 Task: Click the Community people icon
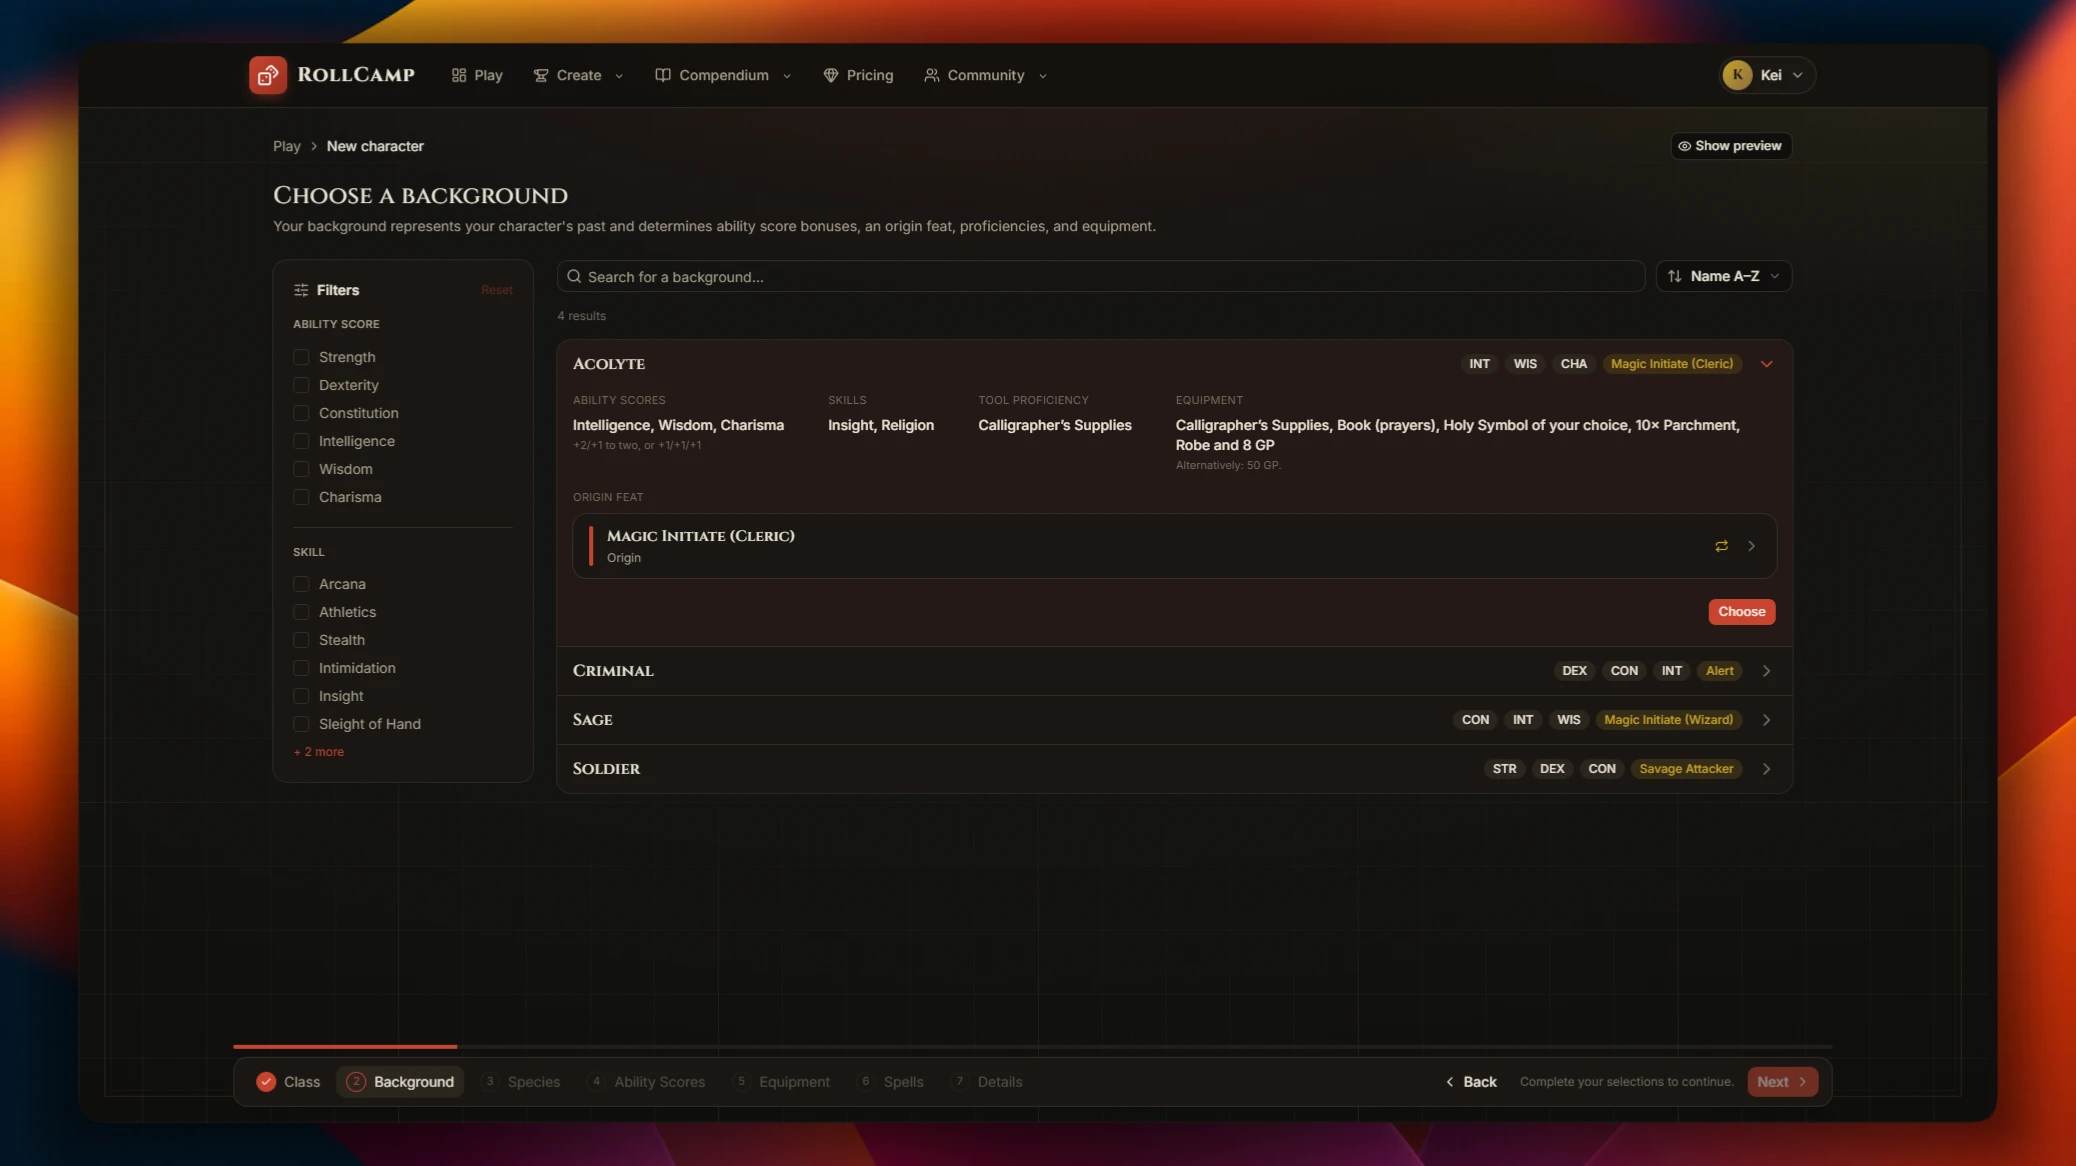click(931, 75)
